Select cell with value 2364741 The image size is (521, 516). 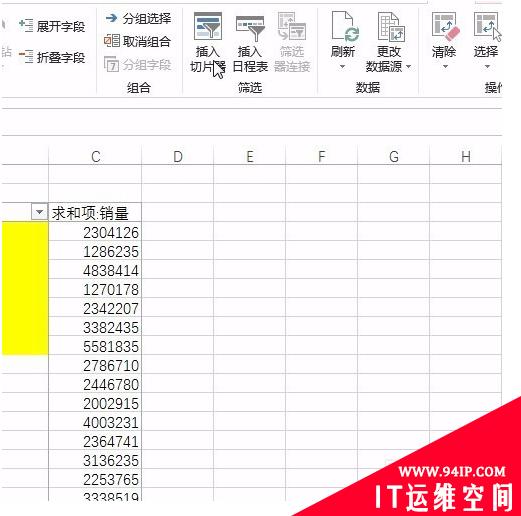(x=95, y=441)
